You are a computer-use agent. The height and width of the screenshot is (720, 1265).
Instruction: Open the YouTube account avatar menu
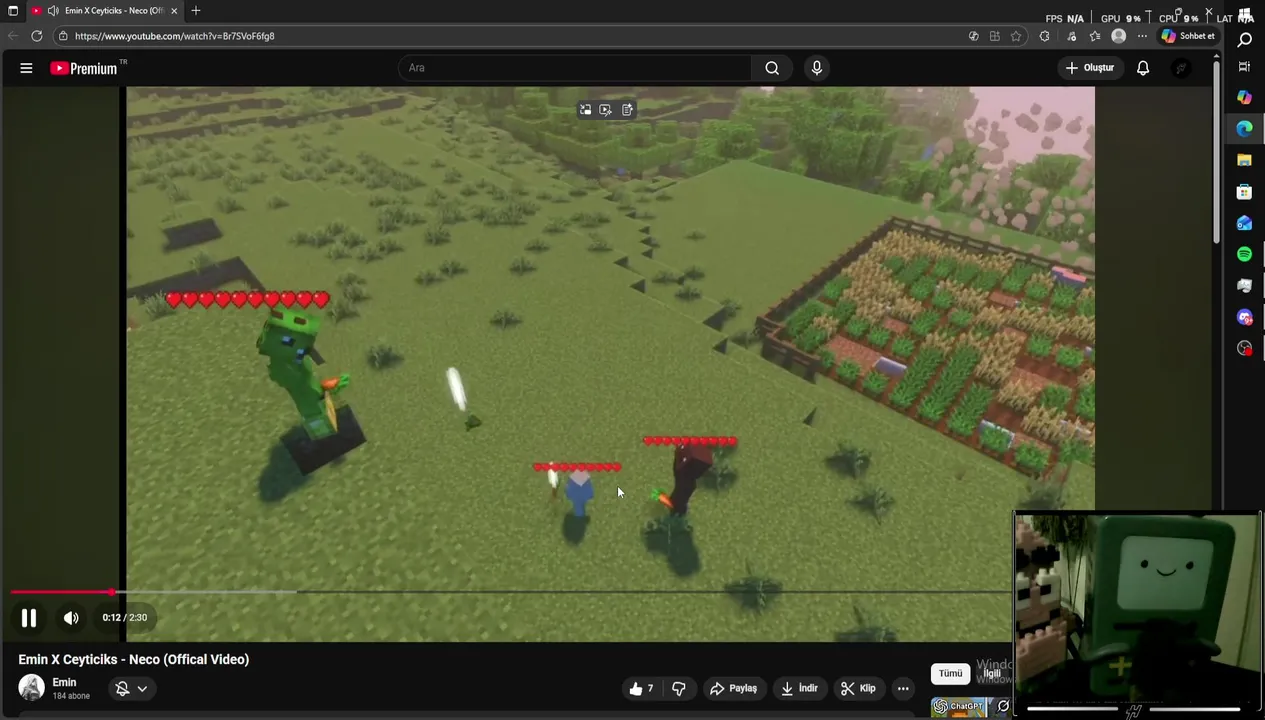click(1181, 68)
